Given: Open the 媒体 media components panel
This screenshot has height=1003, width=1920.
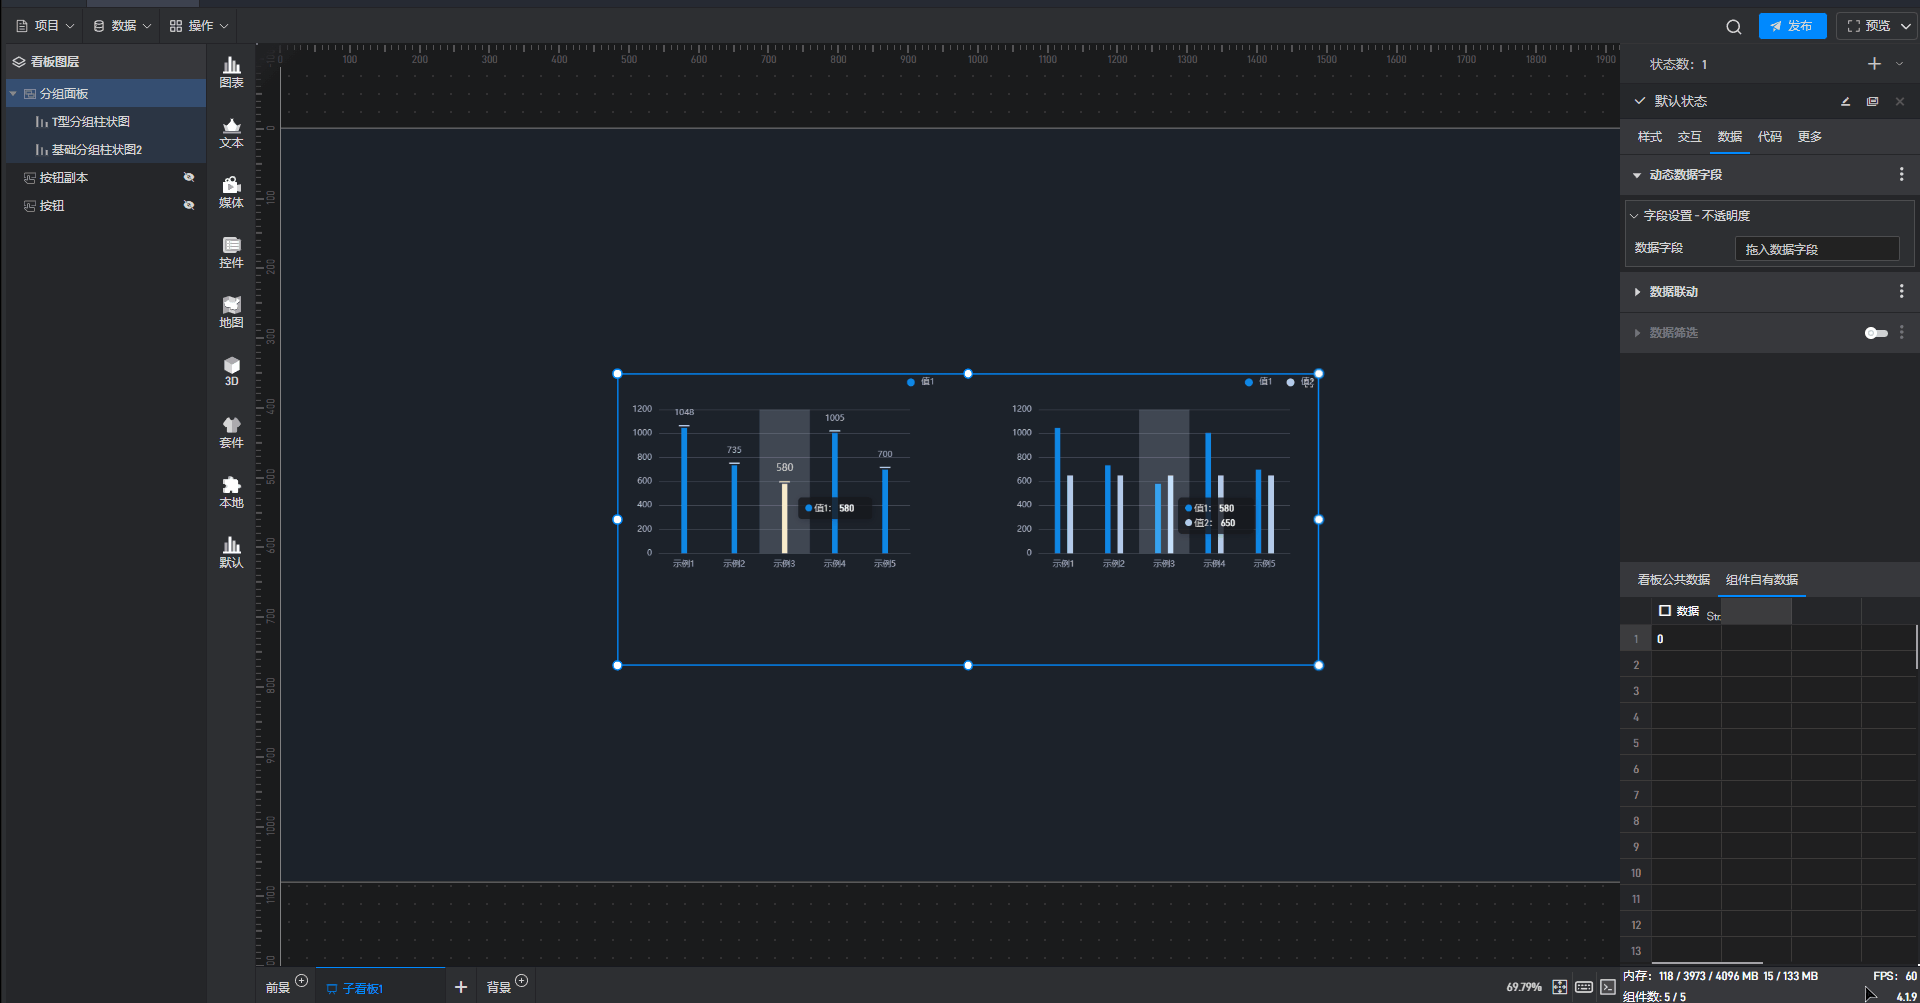Looking at the screenshot, I should tap(231, 192).
